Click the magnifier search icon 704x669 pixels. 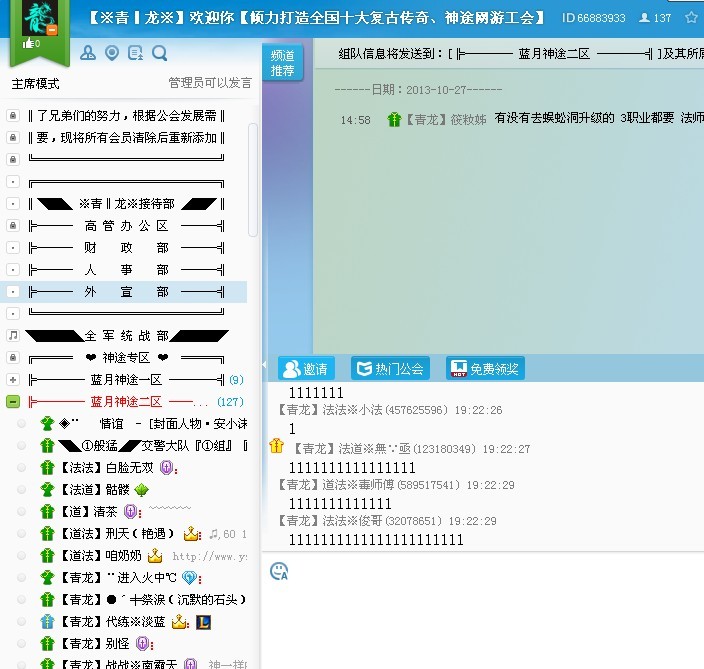[x=159, y=53]
